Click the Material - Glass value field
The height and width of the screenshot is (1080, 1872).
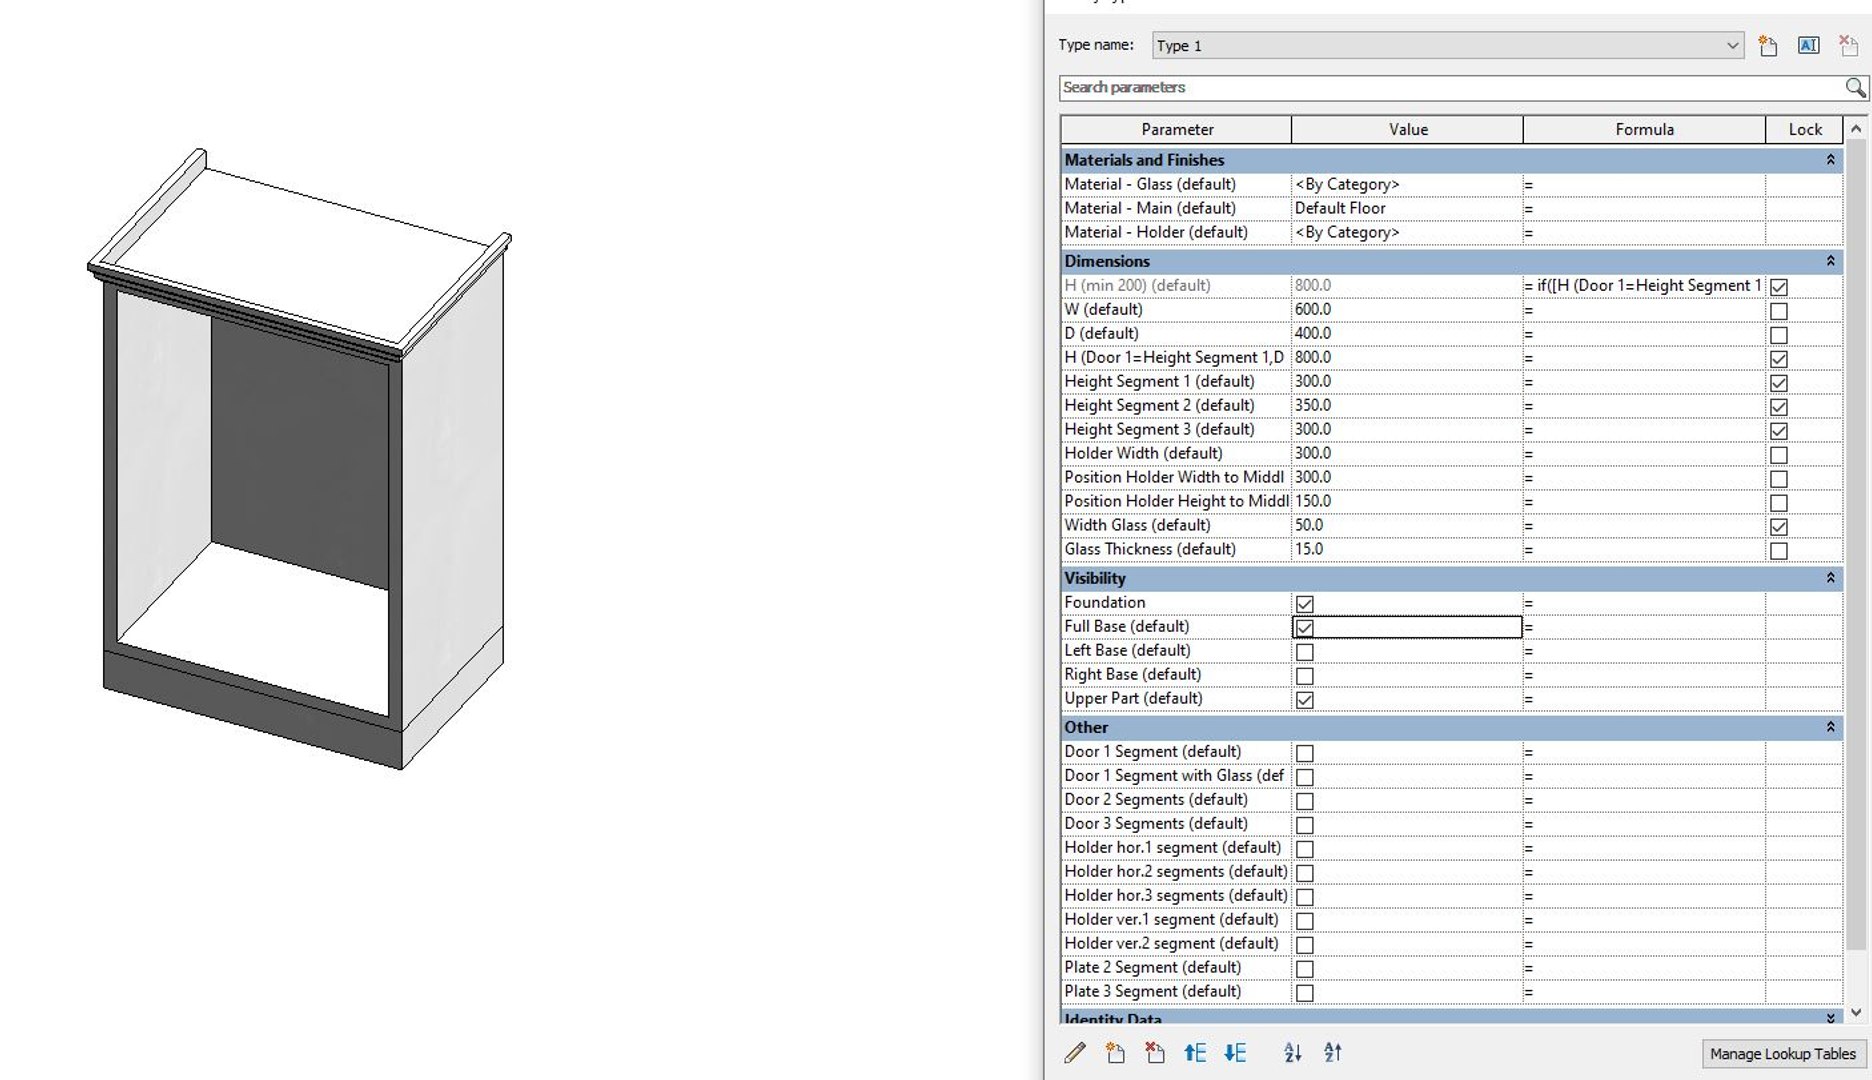(1407, 184)
